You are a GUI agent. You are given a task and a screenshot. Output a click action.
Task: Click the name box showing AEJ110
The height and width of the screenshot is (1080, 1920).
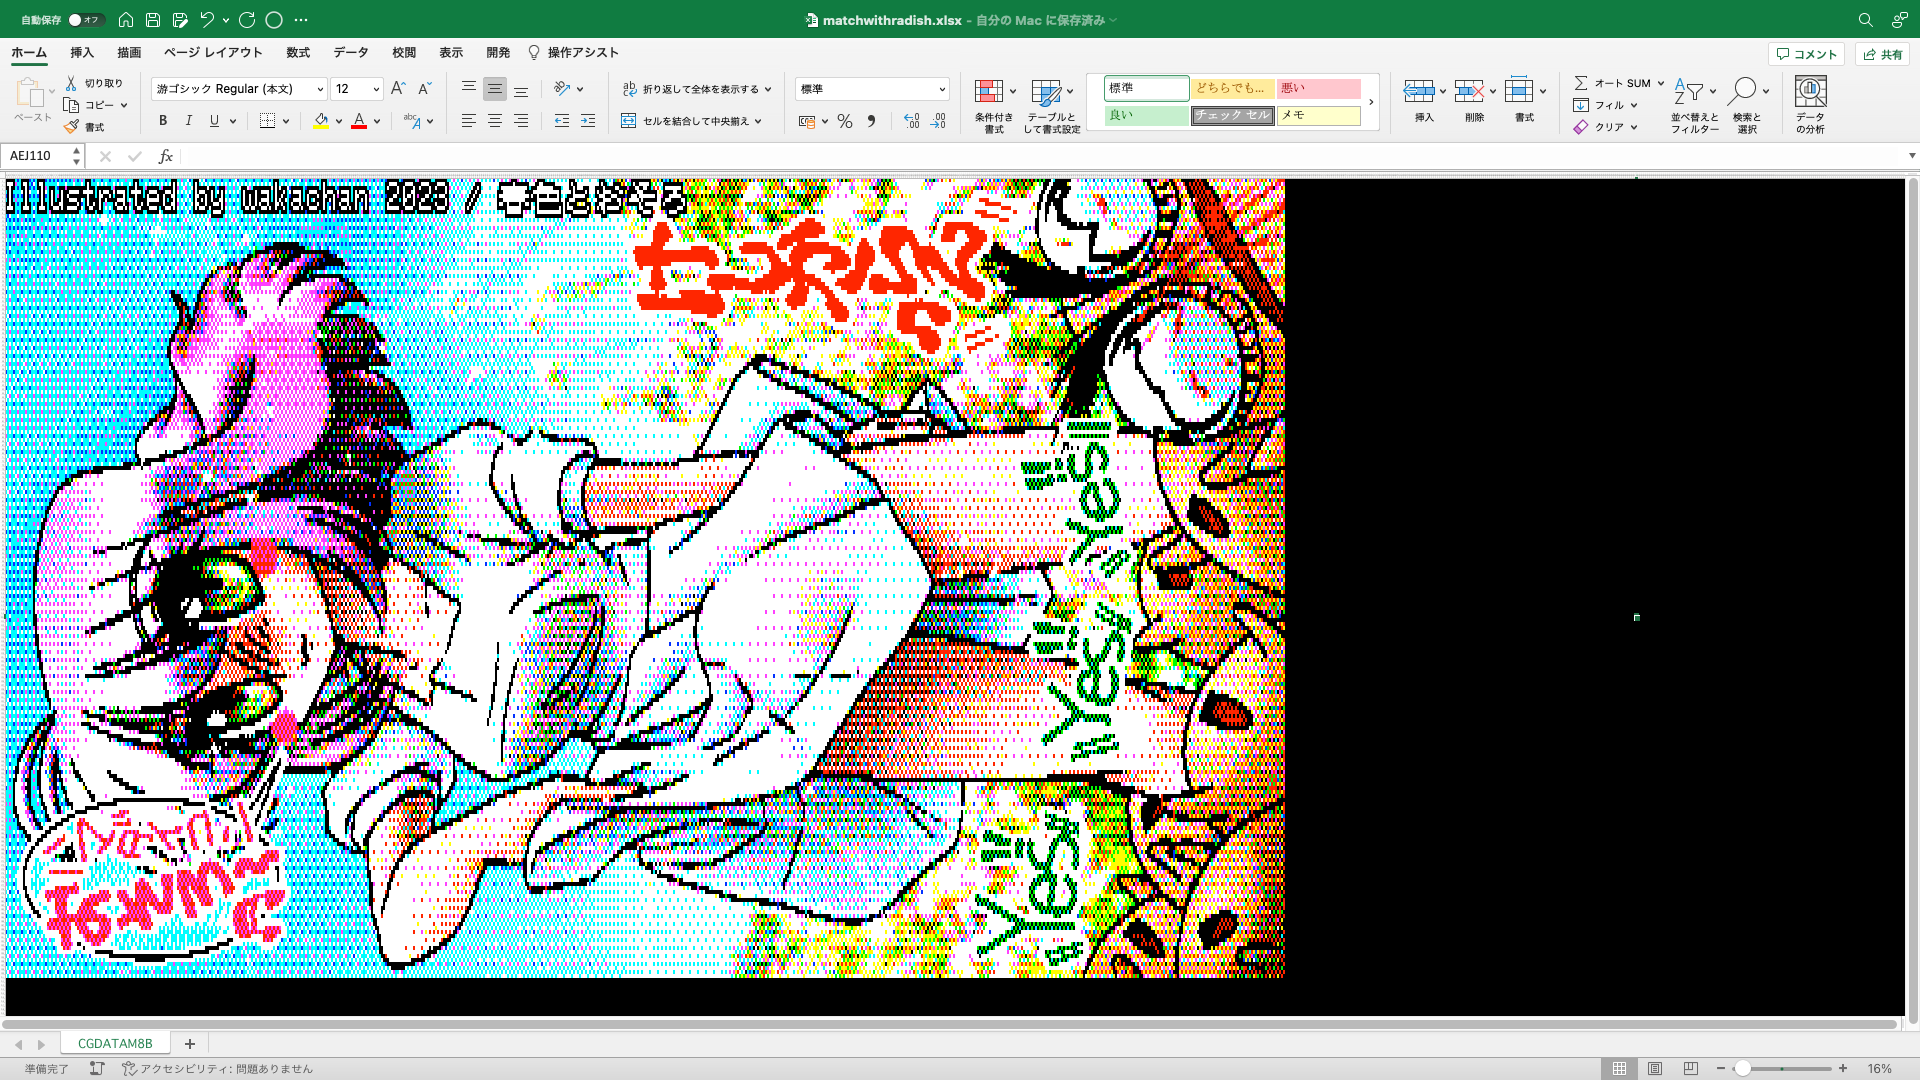point(36,156)
